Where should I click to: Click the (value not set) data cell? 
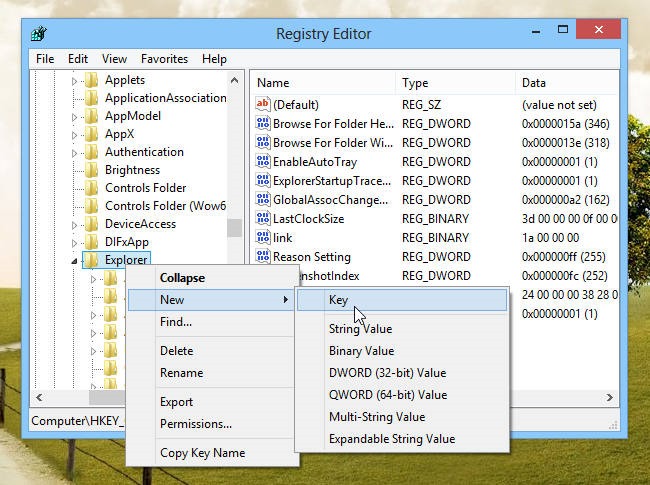pos(559,104)
